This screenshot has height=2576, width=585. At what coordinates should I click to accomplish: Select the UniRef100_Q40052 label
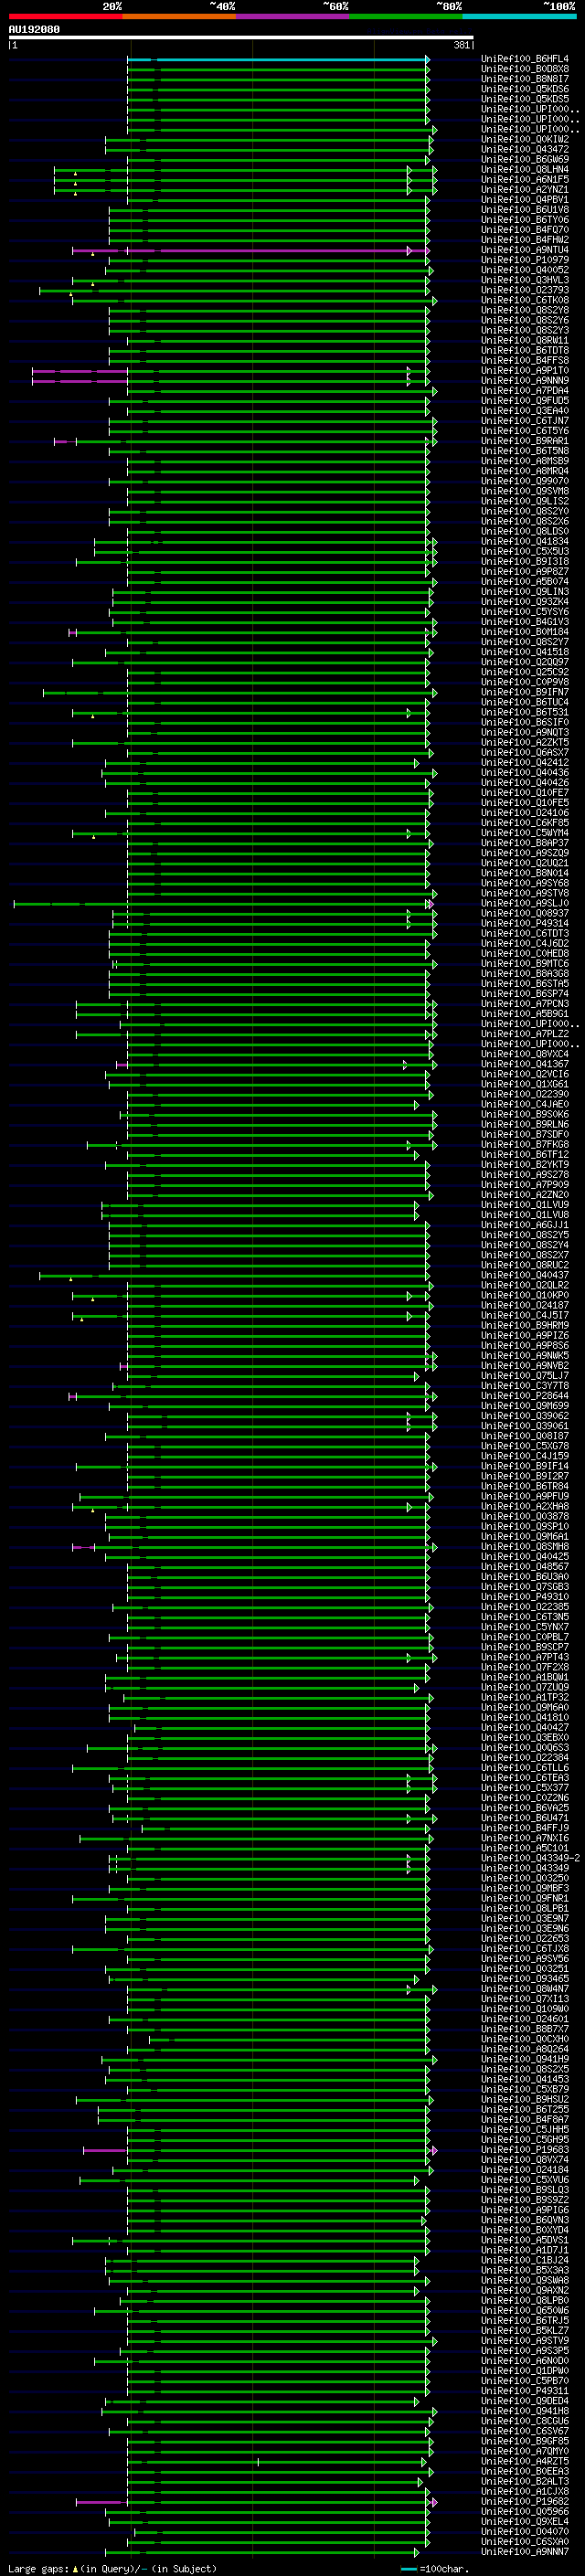[x=524, y=271]
